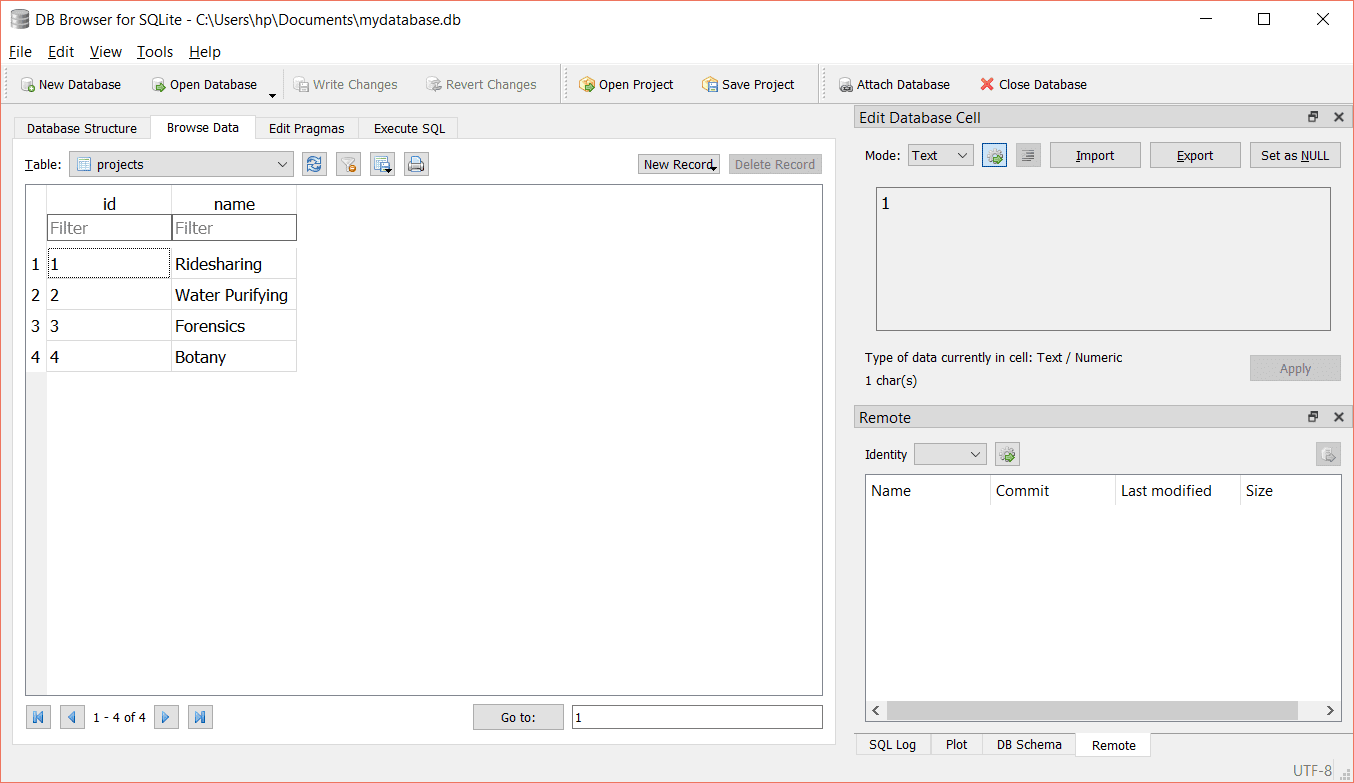Viewport: 1354px width, 783px height.
Task: Click the Import button
Action: pyautogui.click(x=1095, y=154)
